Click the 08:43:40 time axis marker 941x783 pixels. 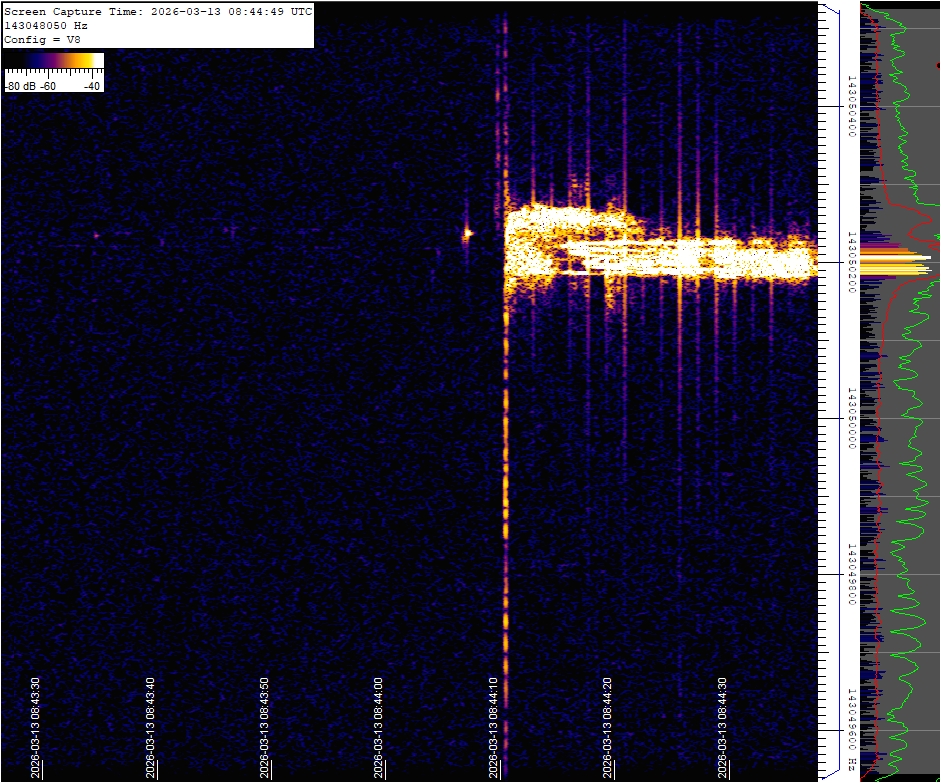[151, 726]
